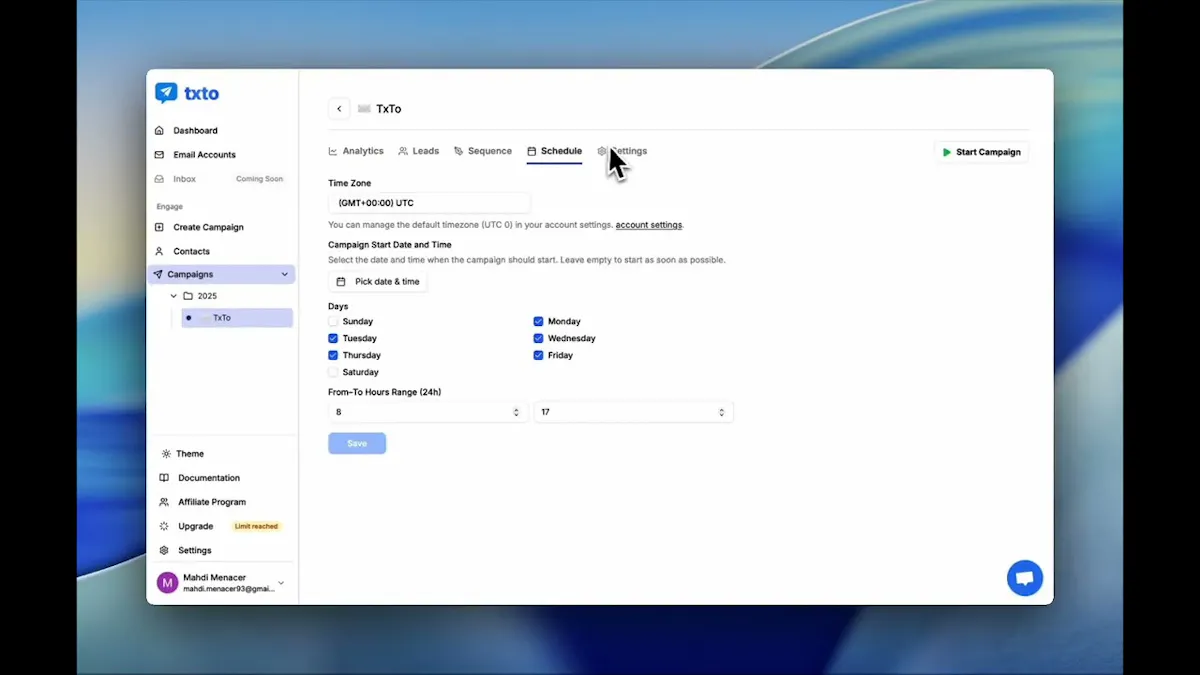Expand the user account menu chevron

(281, 583)
